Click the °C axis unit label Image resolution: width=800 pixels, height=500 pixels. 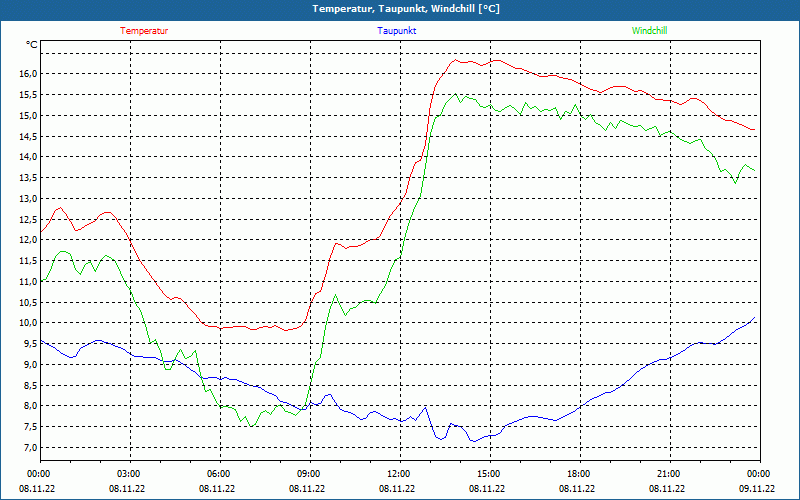tap(32, 45)
